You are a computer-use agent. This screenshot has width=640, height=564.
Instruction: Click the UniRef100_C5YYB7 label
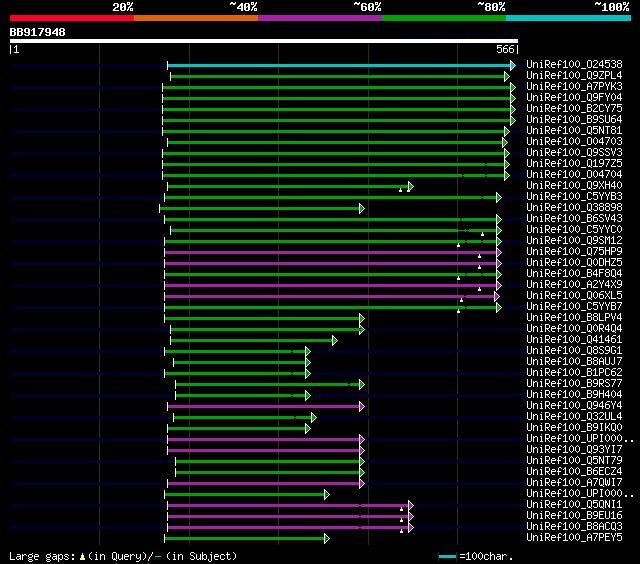[574, 307]
